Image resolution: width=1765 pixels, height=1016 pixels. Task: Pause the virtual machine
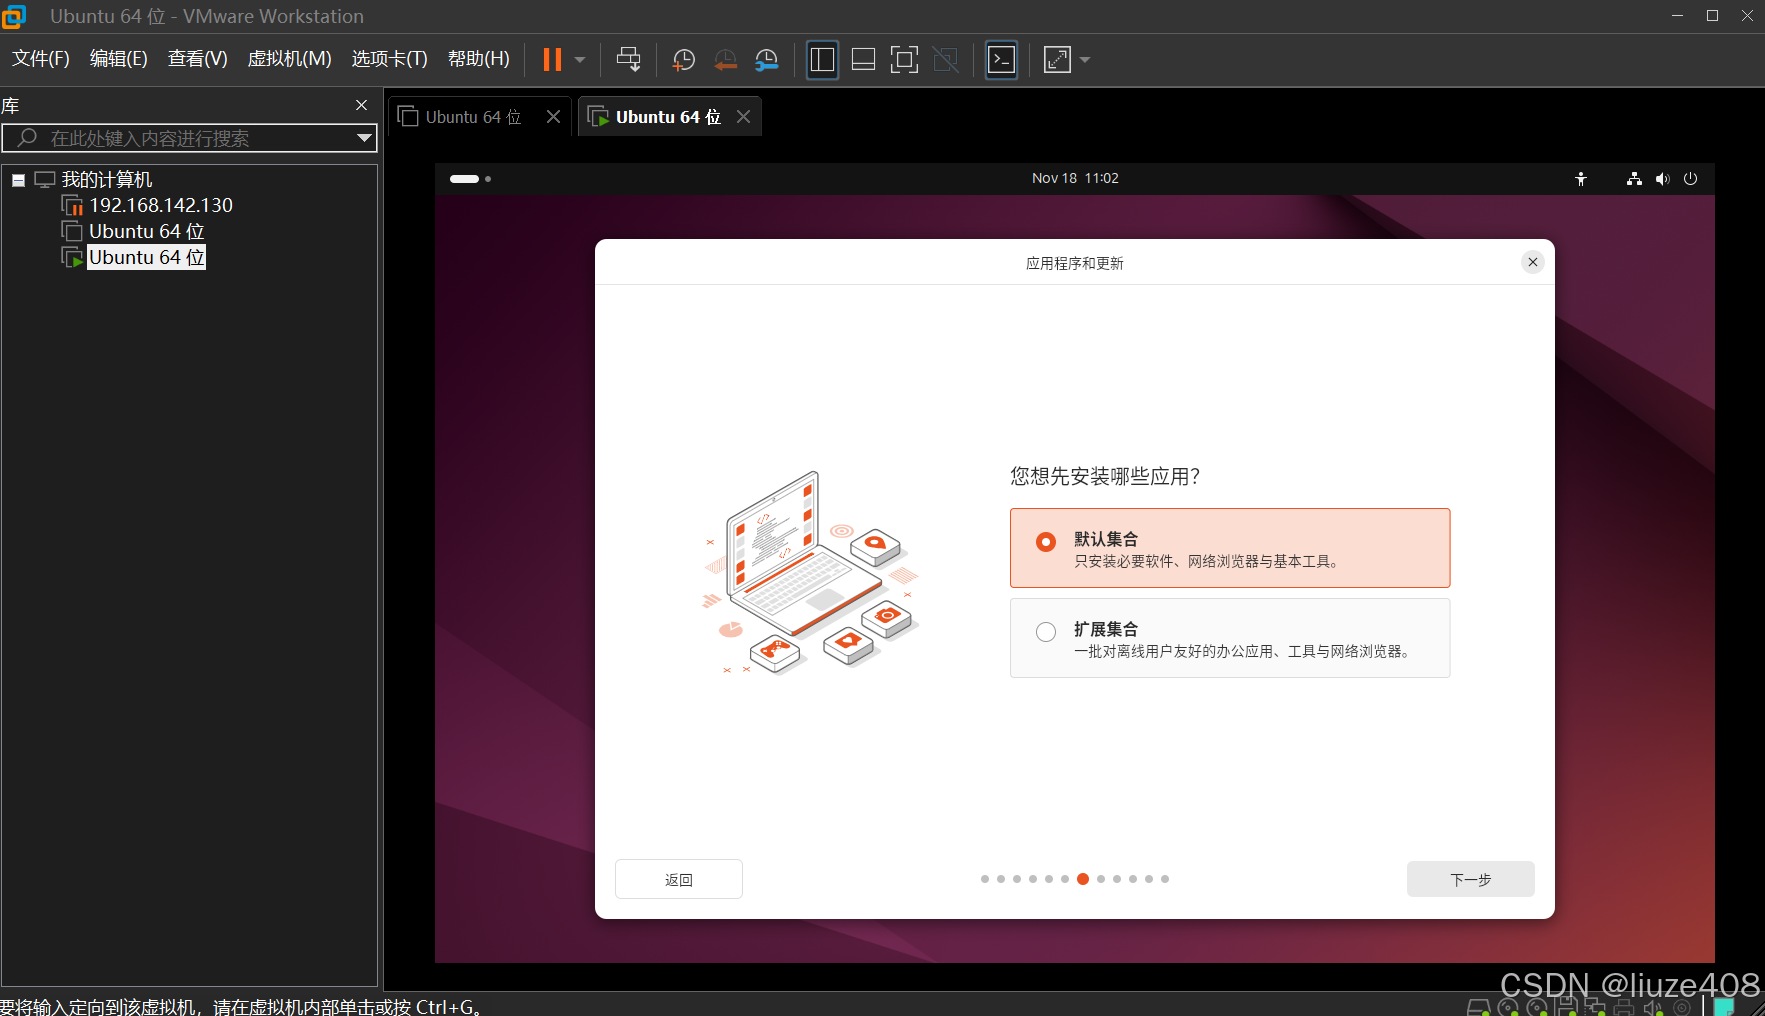[x=552, y=60]
